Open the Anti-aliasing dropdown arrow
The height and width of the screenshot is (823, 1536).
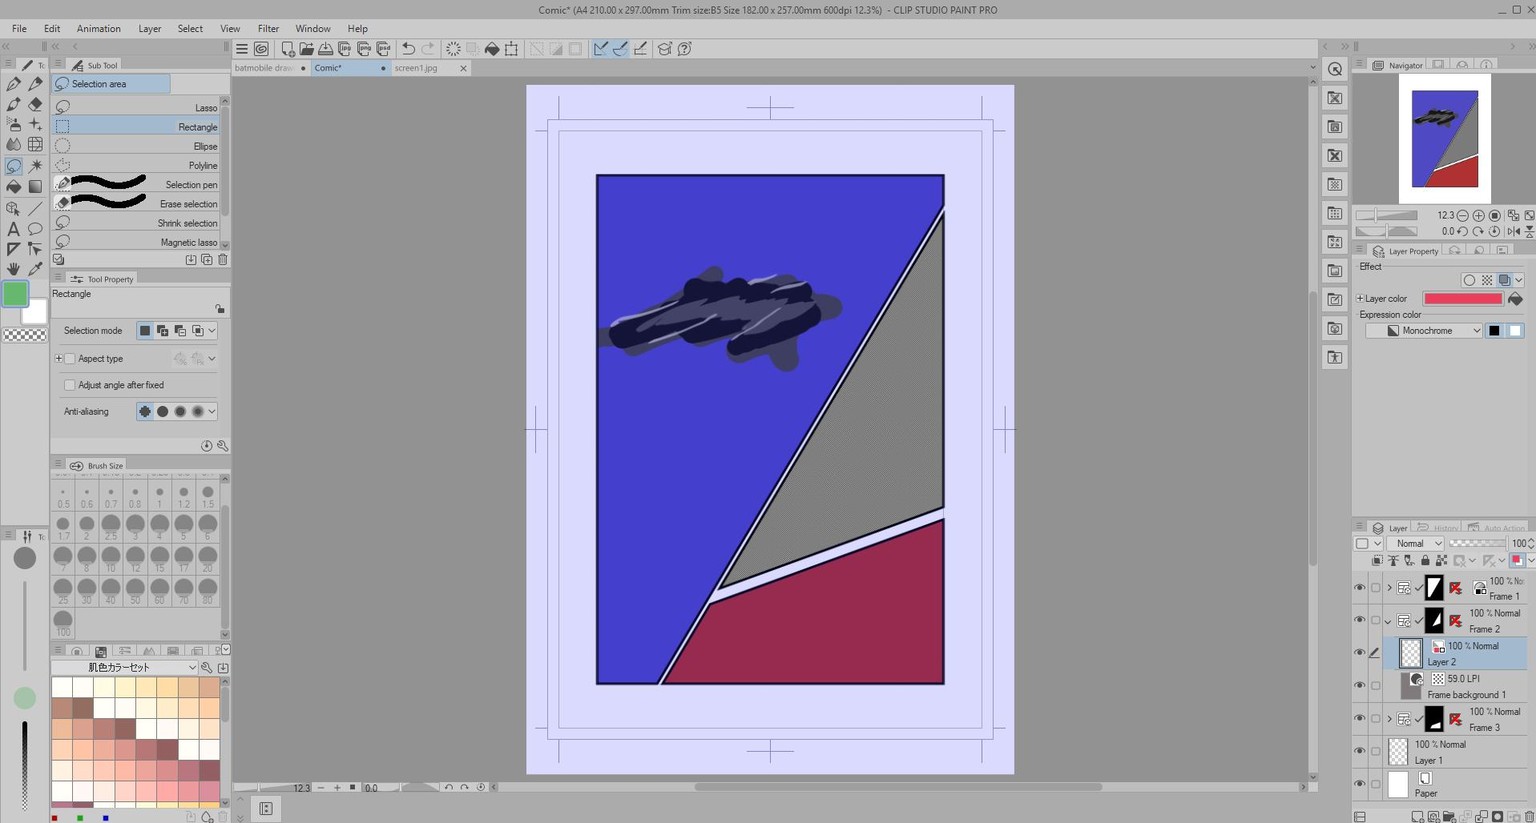[212, 411]
